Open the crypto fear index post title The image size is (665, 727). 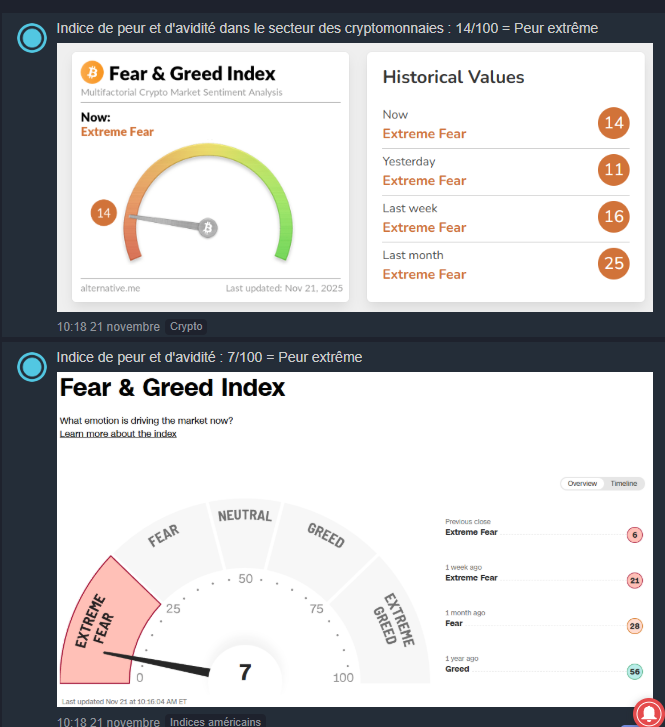(x=327, y=28)
